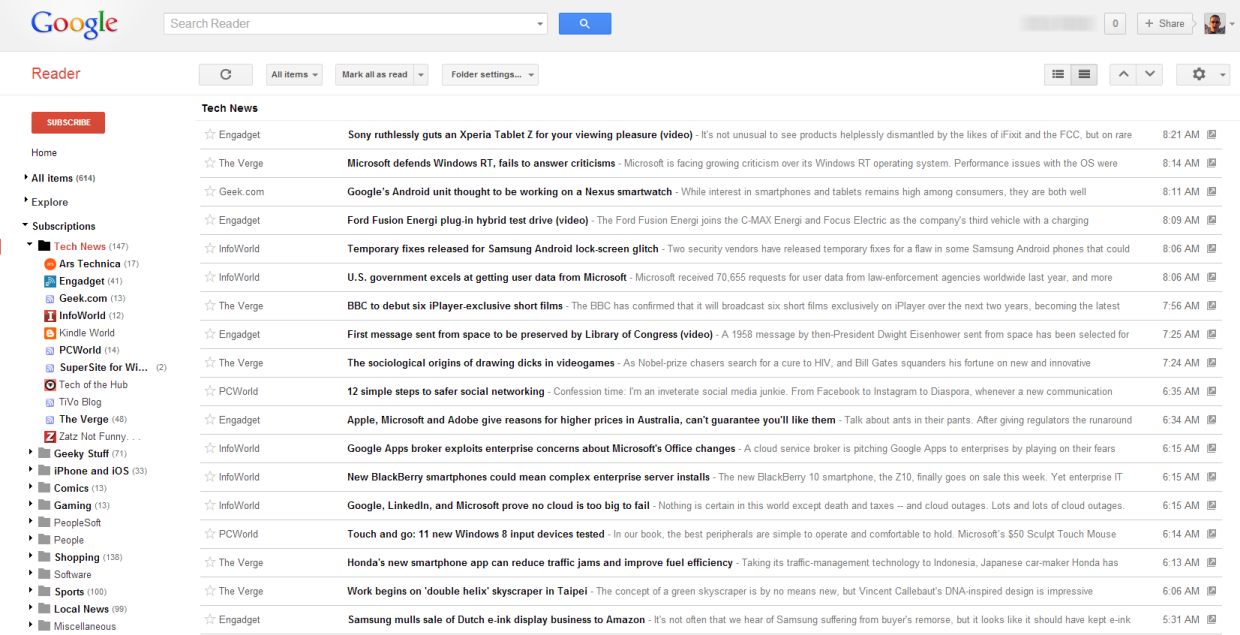Star the Nexus smartwatch article from Geek.com
The image size is (1240, 635).
coord(210,191)
